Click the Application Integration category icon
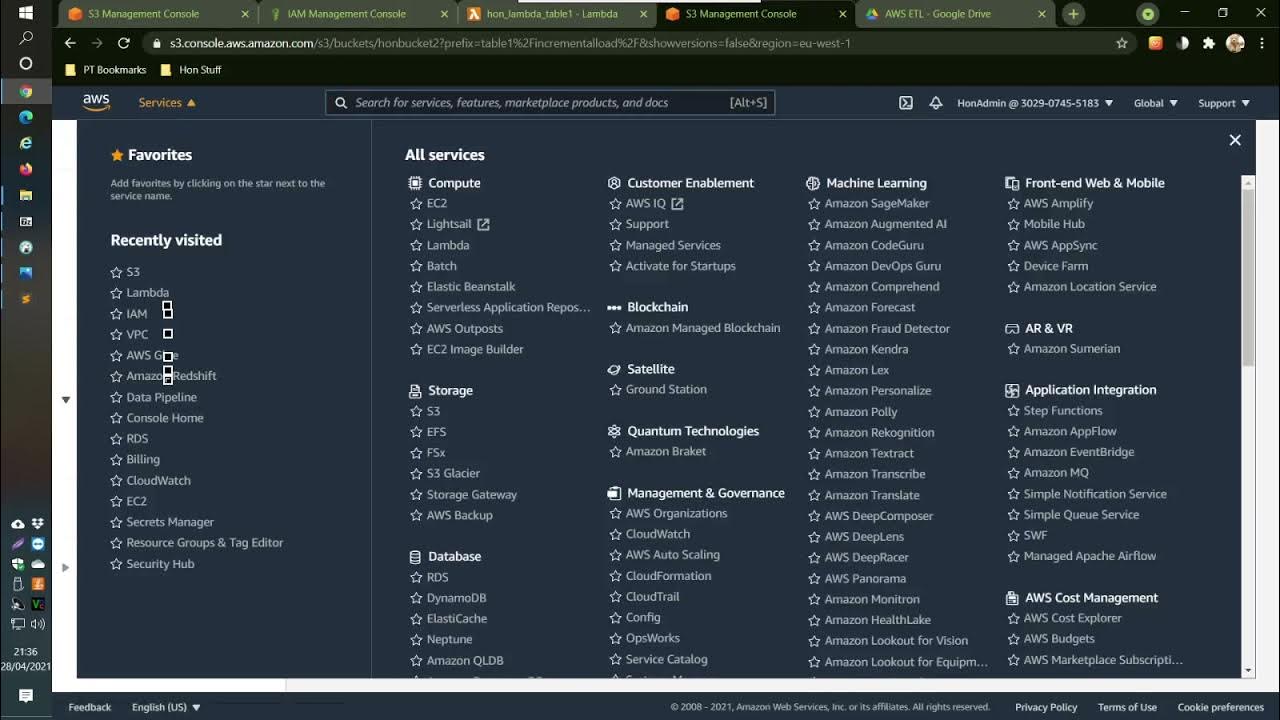Image resolution: width=1280 pixels, height=720 pixels. [x=1012, y=390]
